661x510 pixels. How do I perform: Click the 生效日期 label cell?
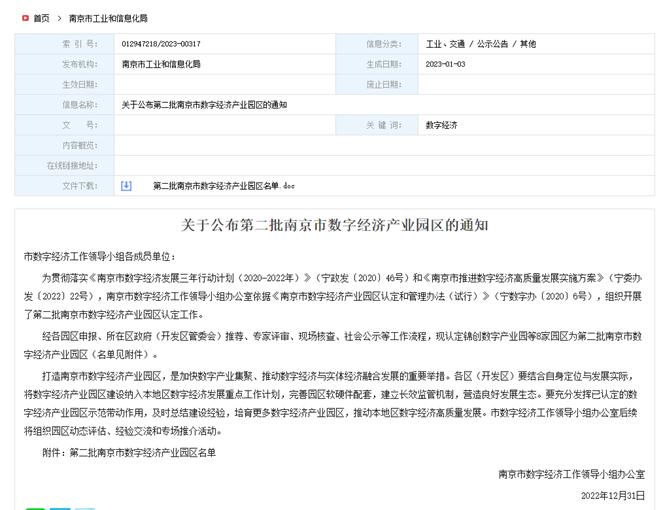(64, 84)
